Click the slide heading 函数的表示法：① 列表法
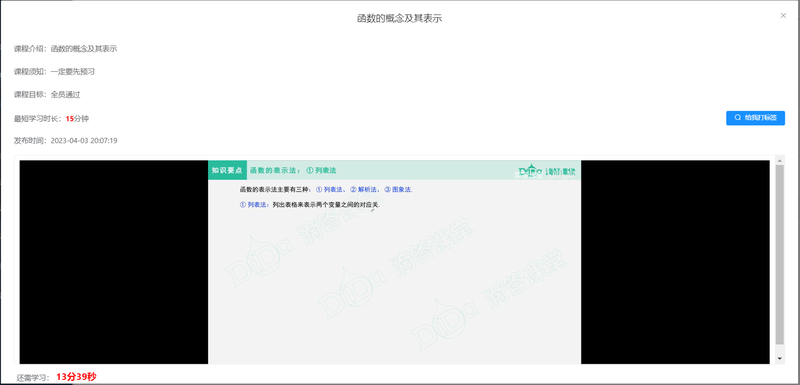Viewport: 800px width, 385px height. (x=293, y=170)
